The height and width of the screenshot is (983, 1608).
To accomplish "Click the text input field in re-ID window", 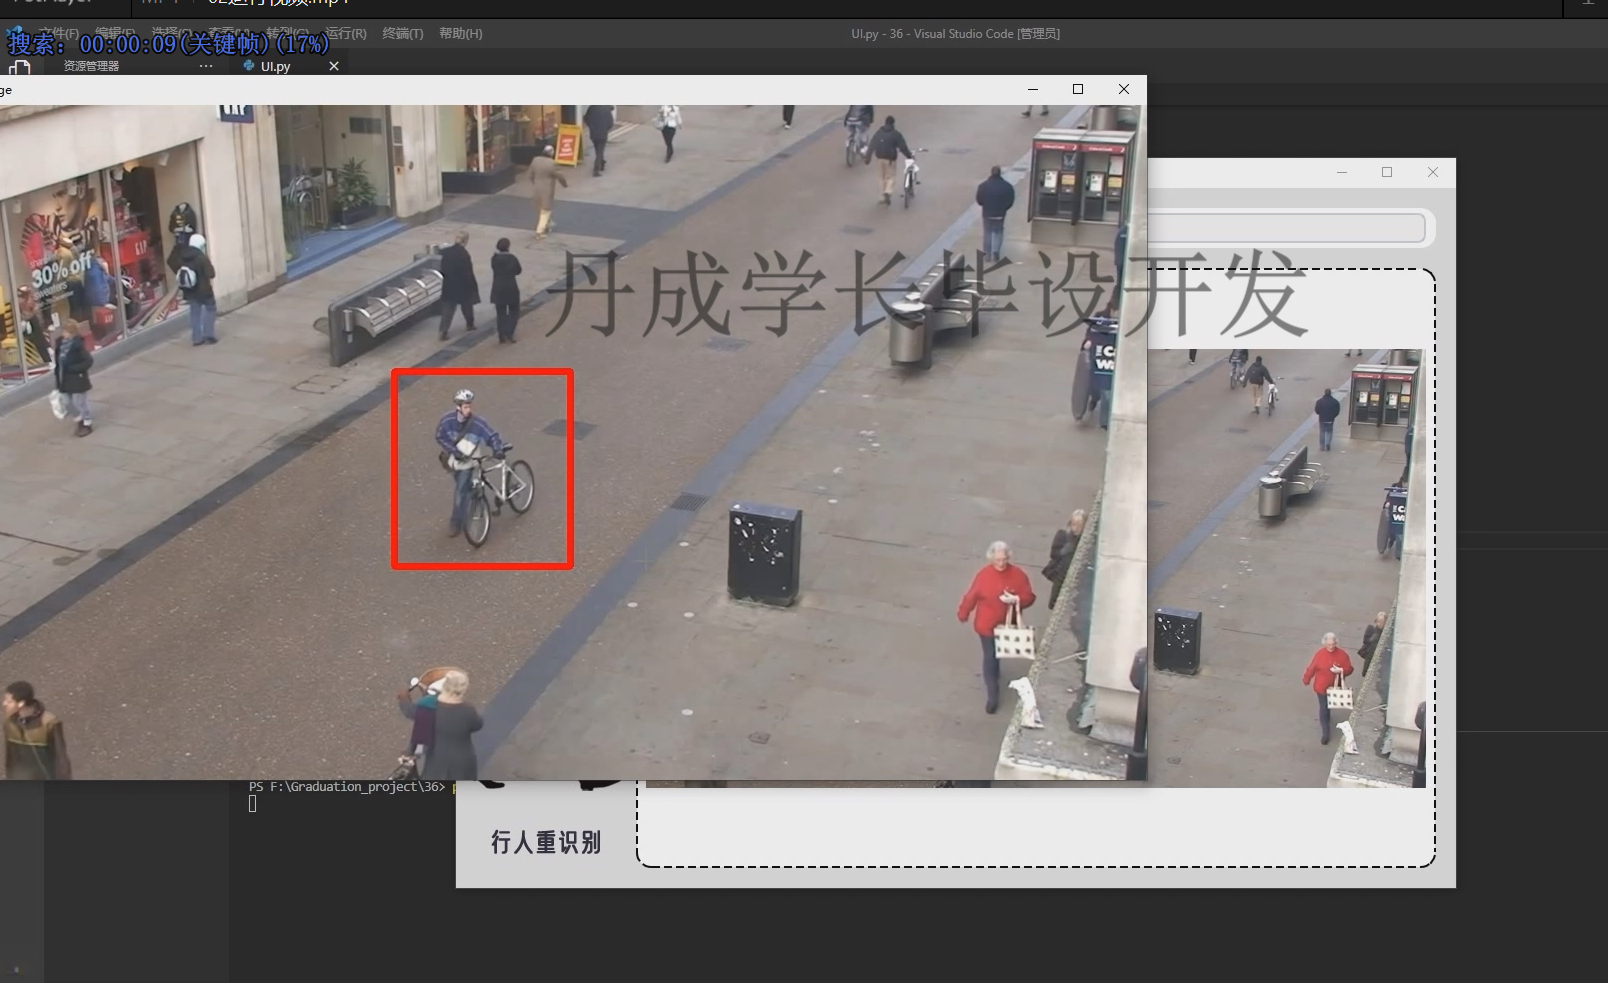I will (1286, 228).
